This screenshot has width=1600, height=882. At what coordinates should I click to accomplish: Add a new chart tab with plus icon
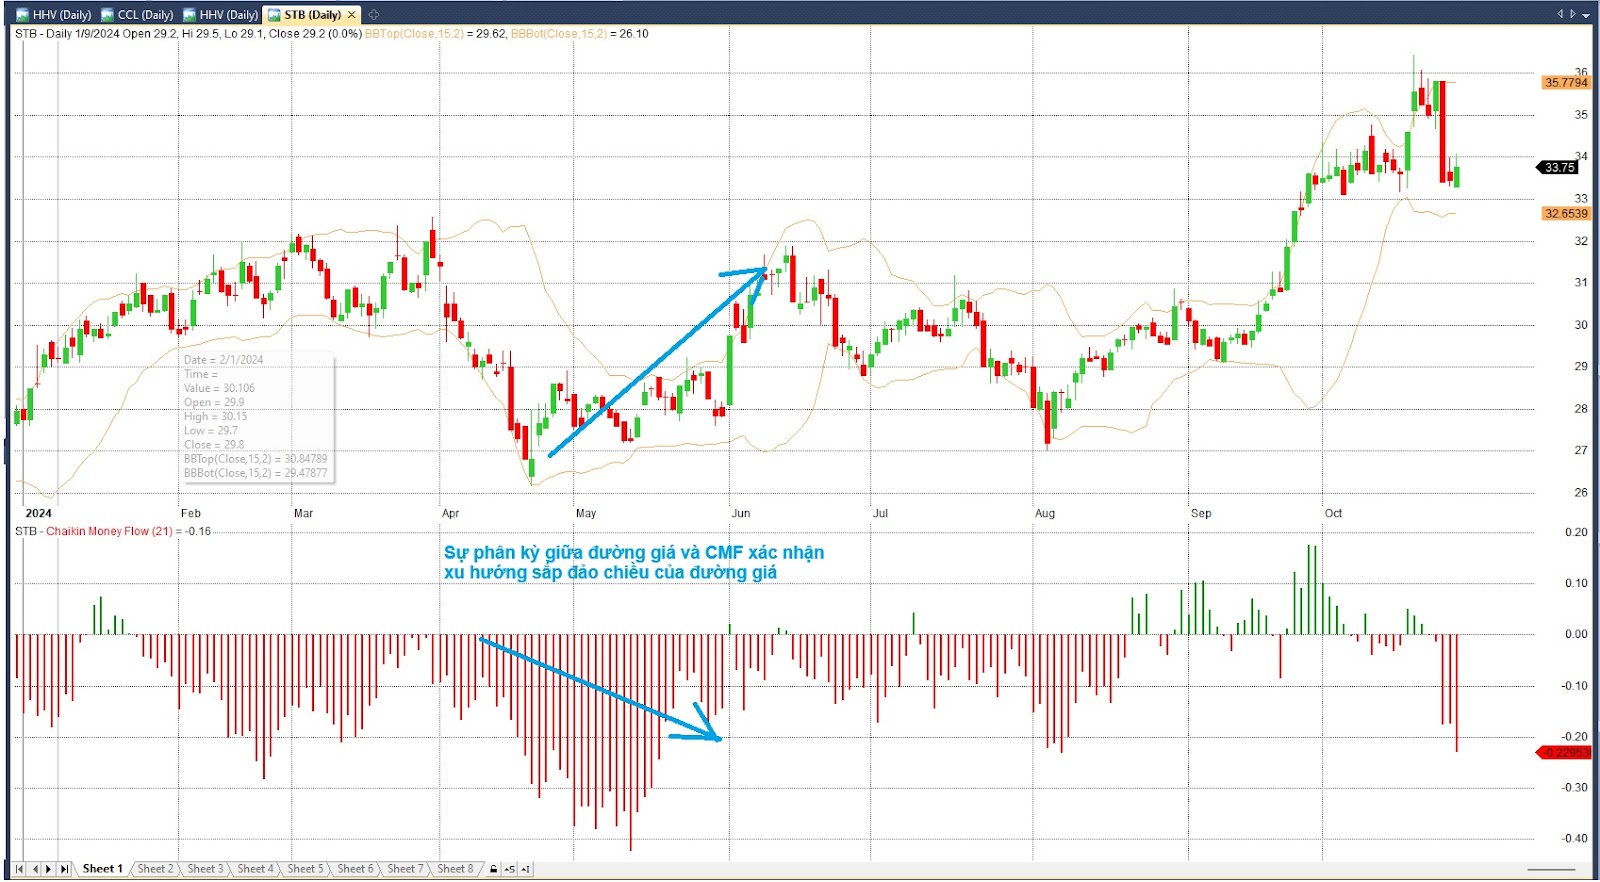pyautogui.click(x=374, y=15)
